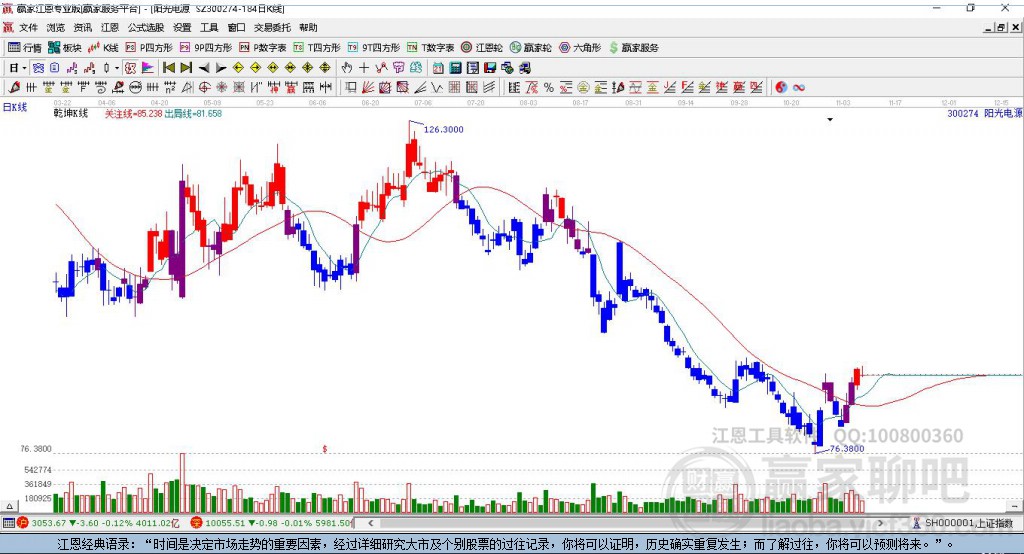This screenshot has width=1024, height=554.
Task: Open the P四方形 tool
Action: pyautogui.click(x=149, y=48)
